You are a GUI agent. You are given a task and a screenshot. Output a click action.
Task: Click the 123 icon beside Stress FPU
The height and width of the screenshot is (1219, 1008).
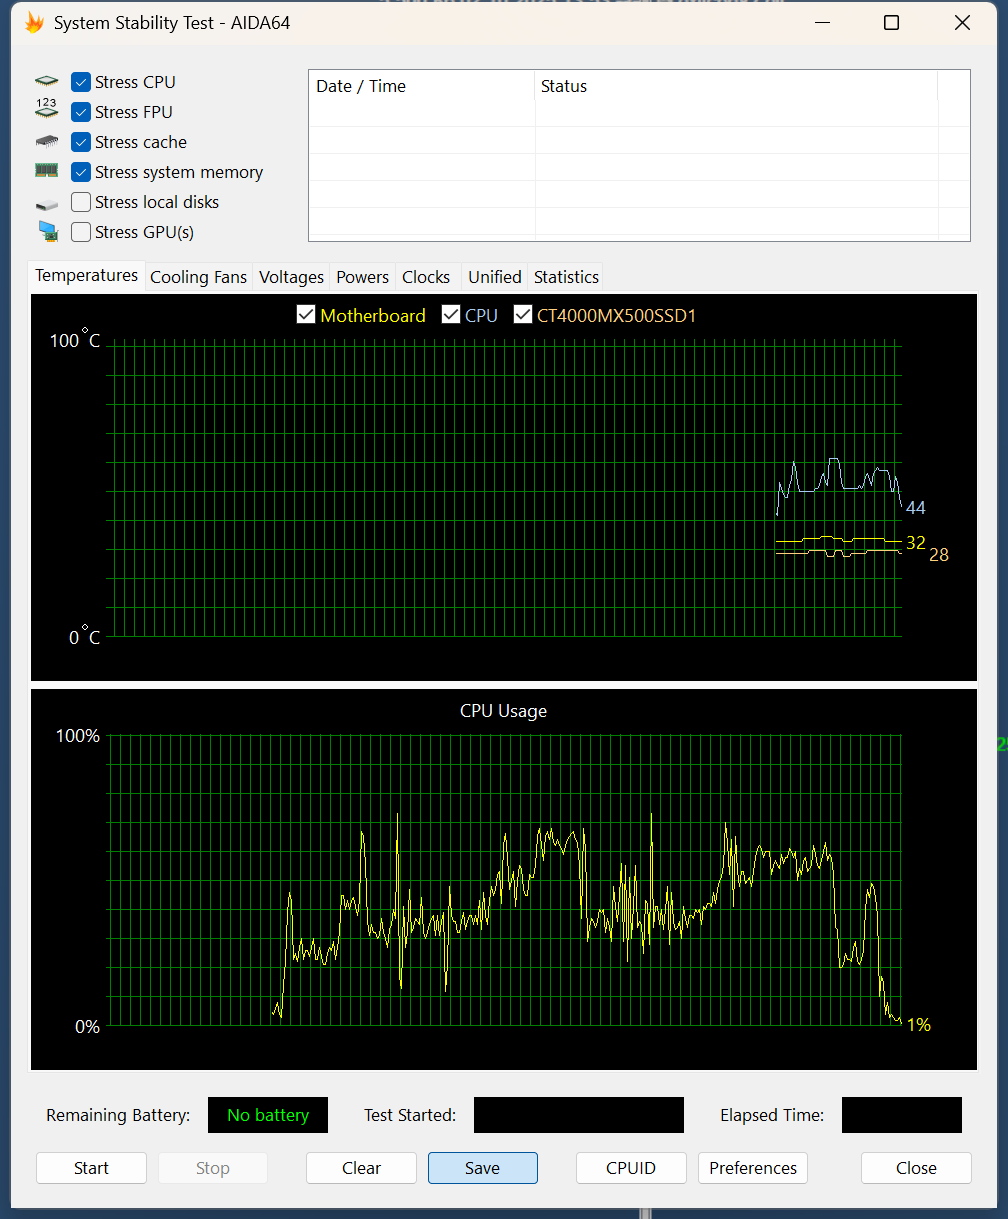(47, 111)
